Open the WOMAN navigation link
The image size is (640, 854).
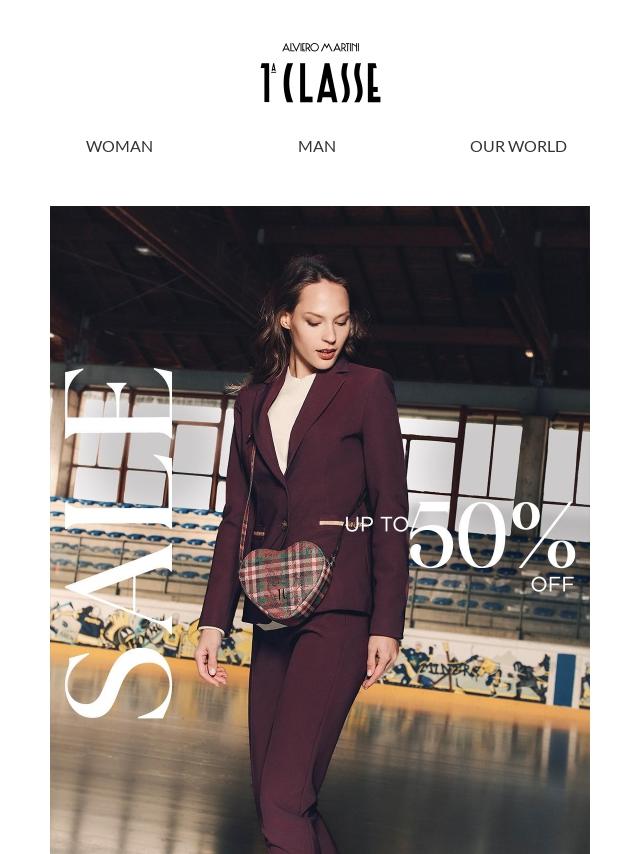point(119,147)
